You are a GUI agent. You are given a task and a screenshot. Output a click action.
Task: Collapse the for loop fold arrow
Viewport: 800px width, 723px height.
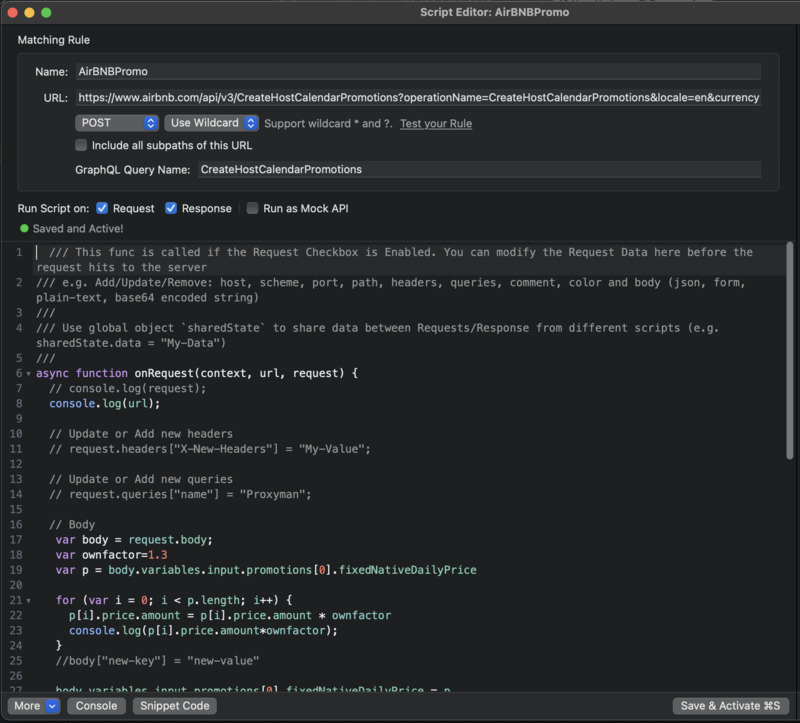27,600
